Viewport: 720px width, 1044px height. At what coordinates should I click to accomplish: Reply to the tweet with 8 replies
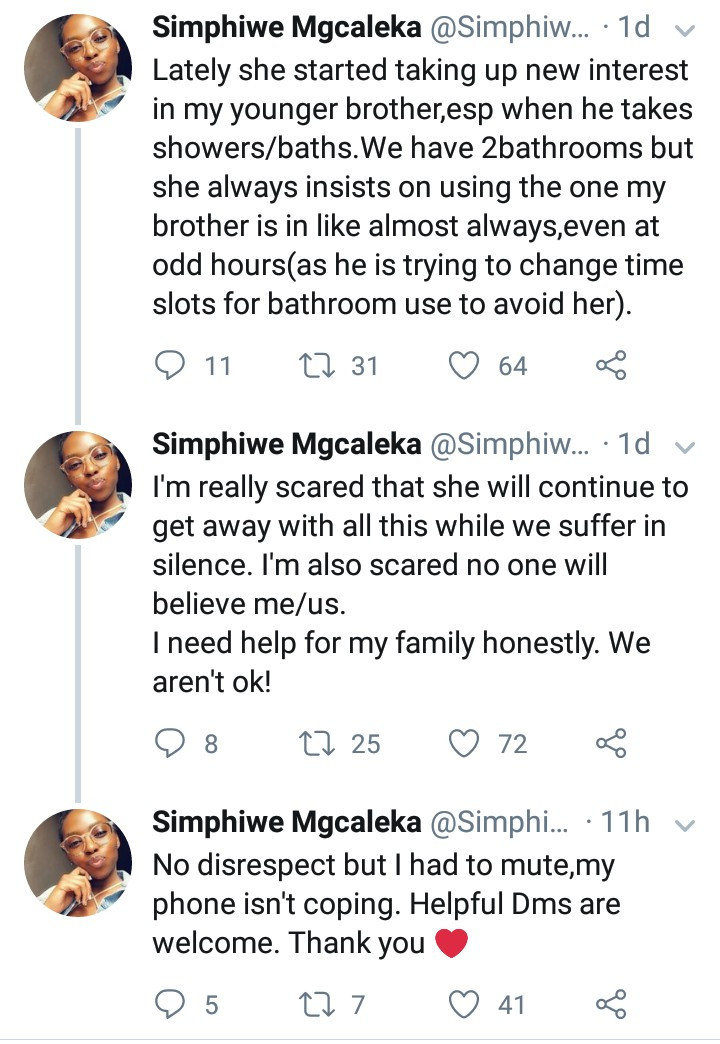[174, 743]
